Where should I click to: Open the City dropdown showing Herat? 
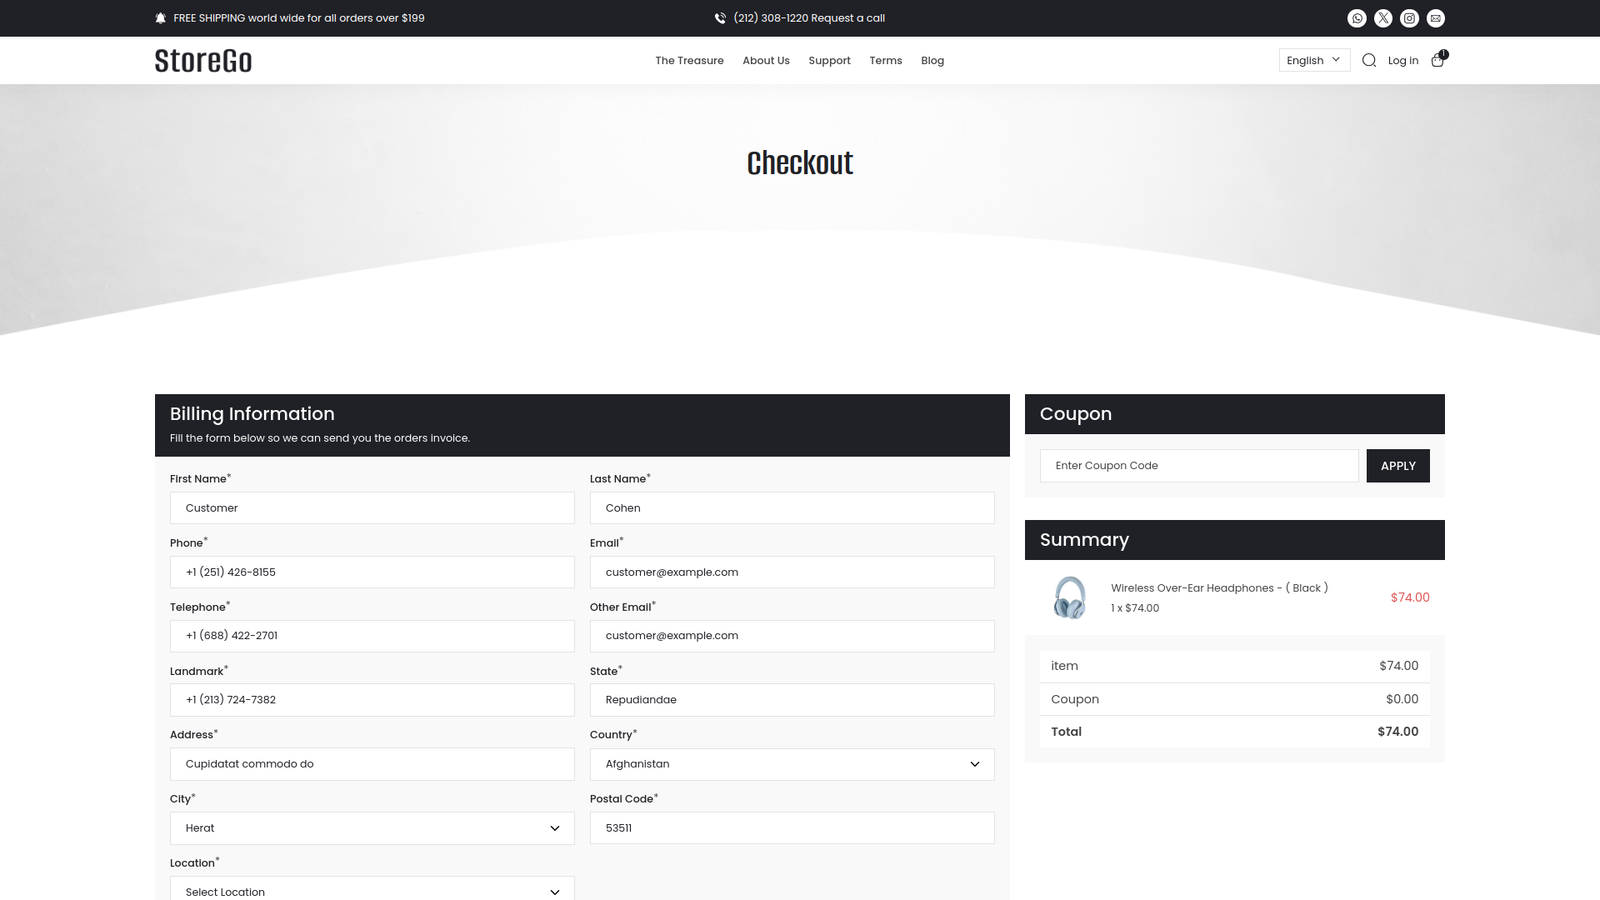tap(371, 828)
